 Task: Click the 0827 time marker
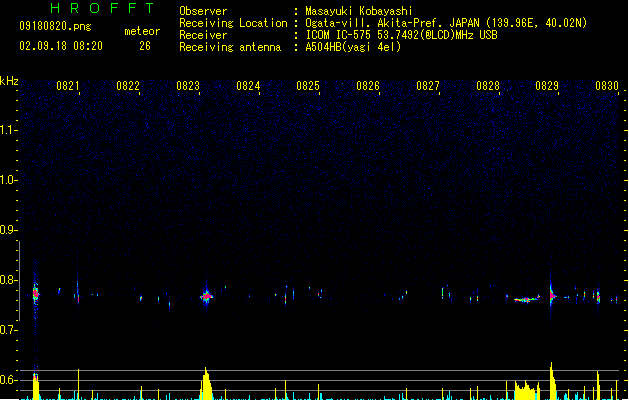click(428, 86)
